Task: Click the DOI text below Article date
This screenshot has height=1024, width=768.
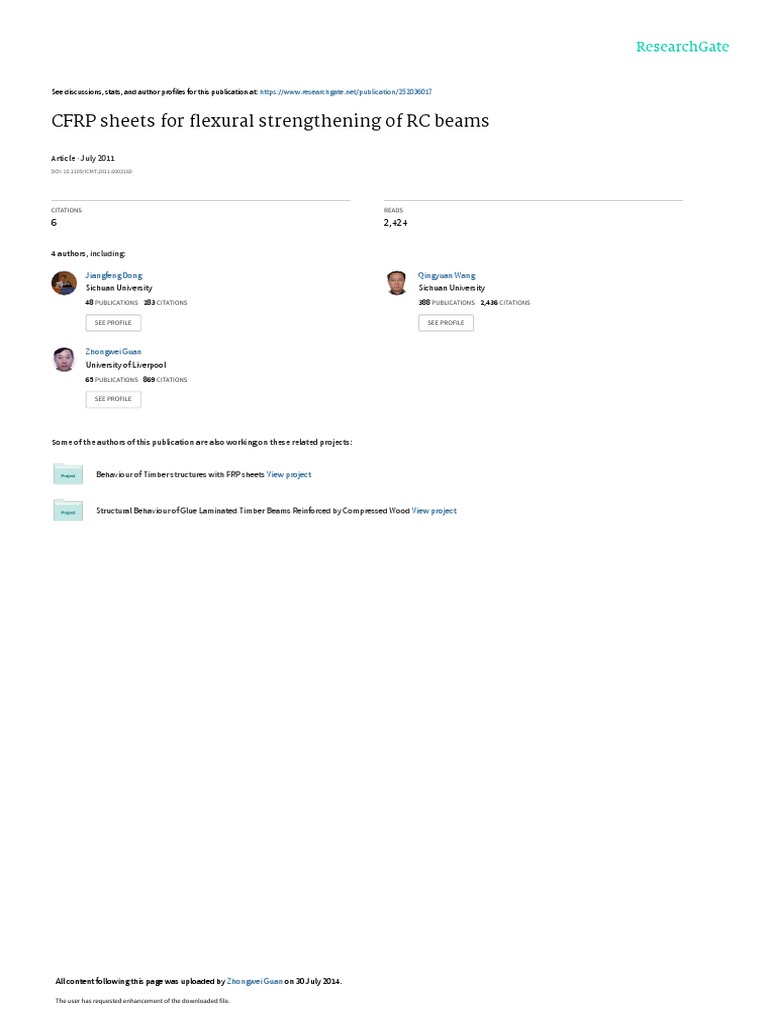Action: click(91, 172)
